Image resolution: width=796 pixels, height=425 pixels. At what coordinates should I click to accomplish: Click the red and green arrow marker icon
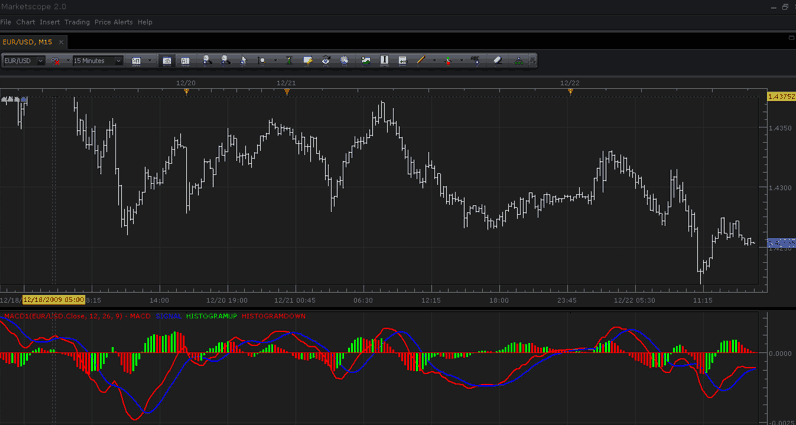[x=448, y=61]
